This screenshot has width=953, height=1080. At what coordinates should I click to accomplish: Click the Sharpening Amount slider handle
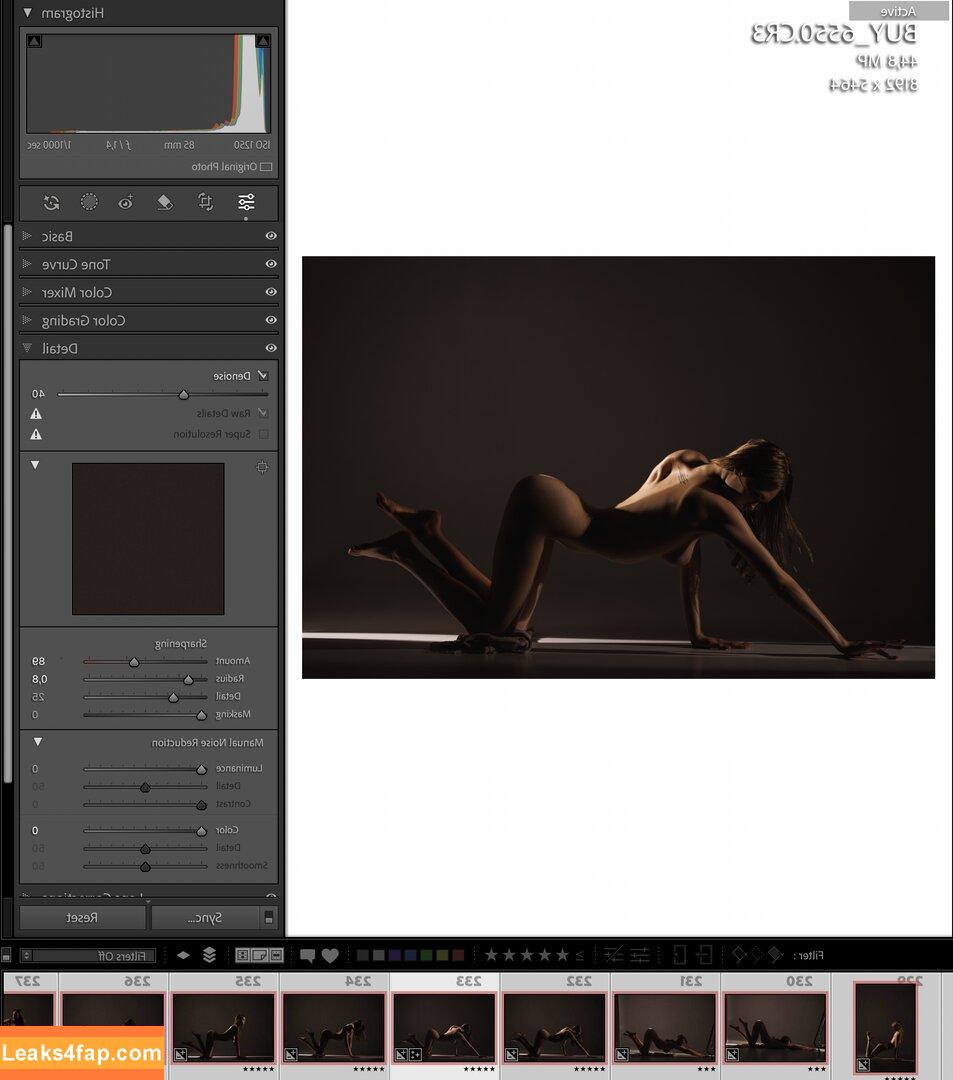click(x=134, y=662)
